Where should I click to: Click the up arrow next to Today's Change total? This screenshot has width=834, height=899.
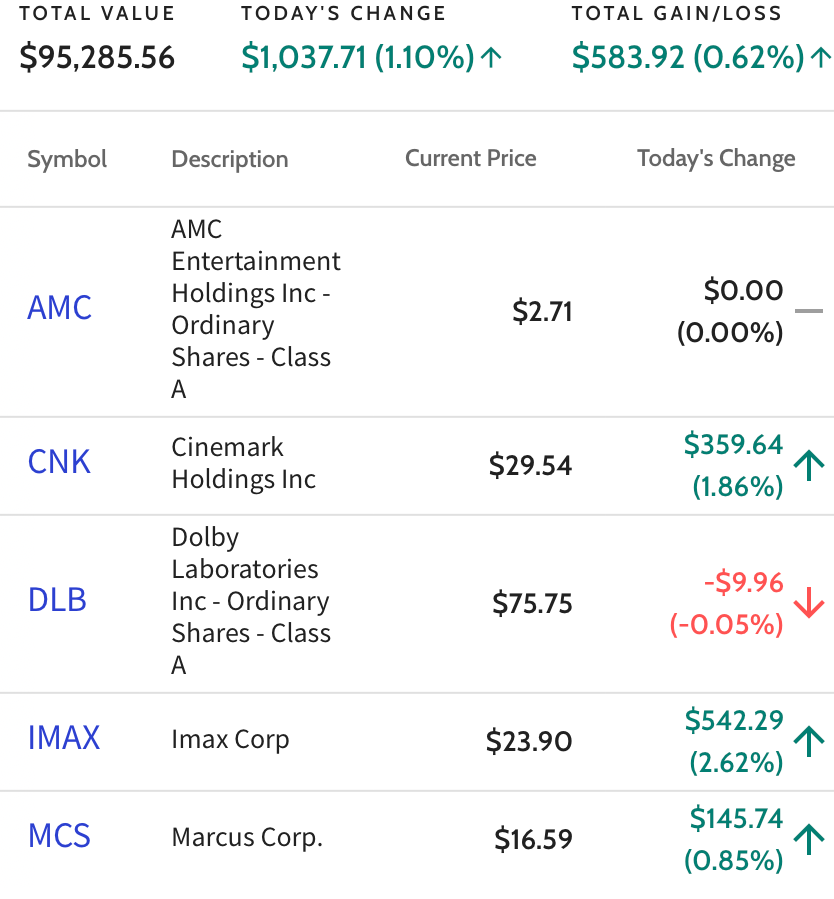click(491, 57)
